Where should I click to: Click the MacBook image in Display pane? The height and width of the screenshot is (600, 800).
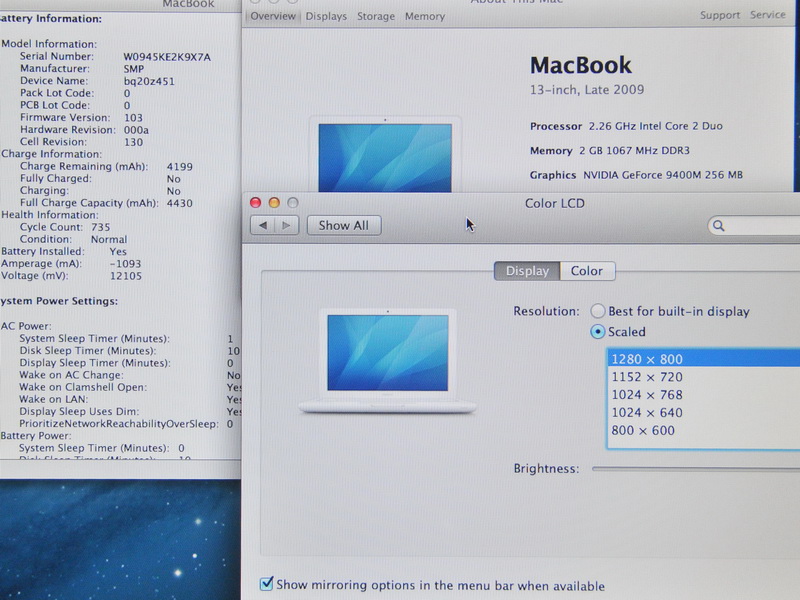[388, 361]
